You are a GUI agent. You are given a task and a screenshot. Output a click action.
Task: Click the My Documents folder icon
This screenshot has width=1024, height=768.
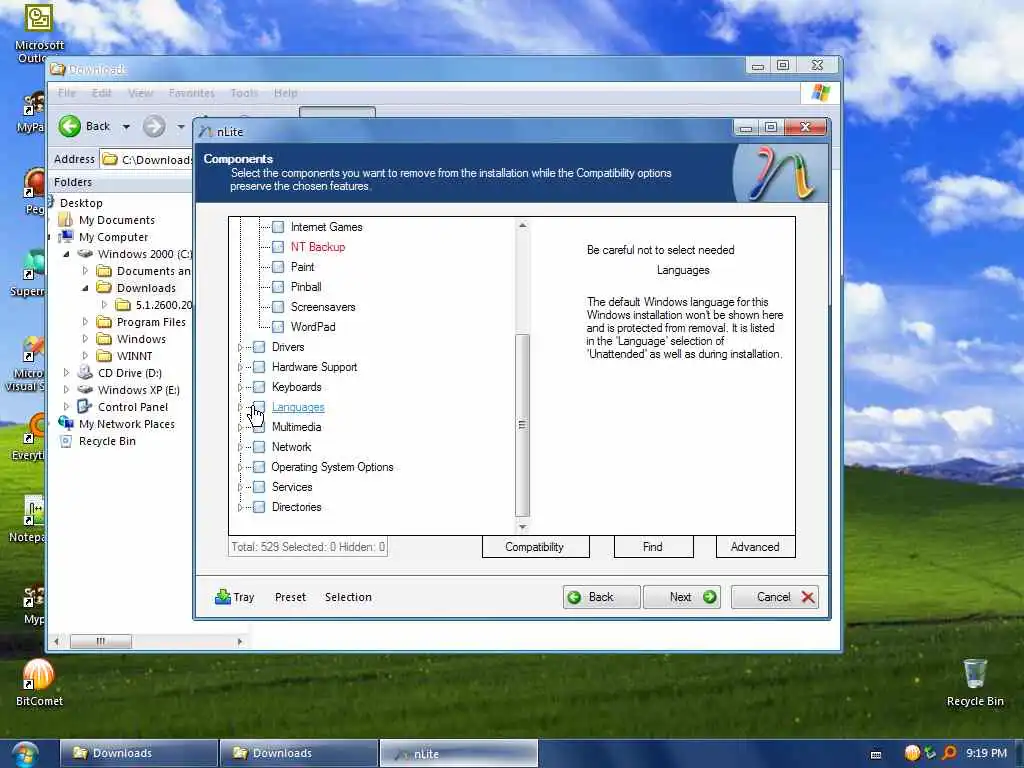point(65,219)
